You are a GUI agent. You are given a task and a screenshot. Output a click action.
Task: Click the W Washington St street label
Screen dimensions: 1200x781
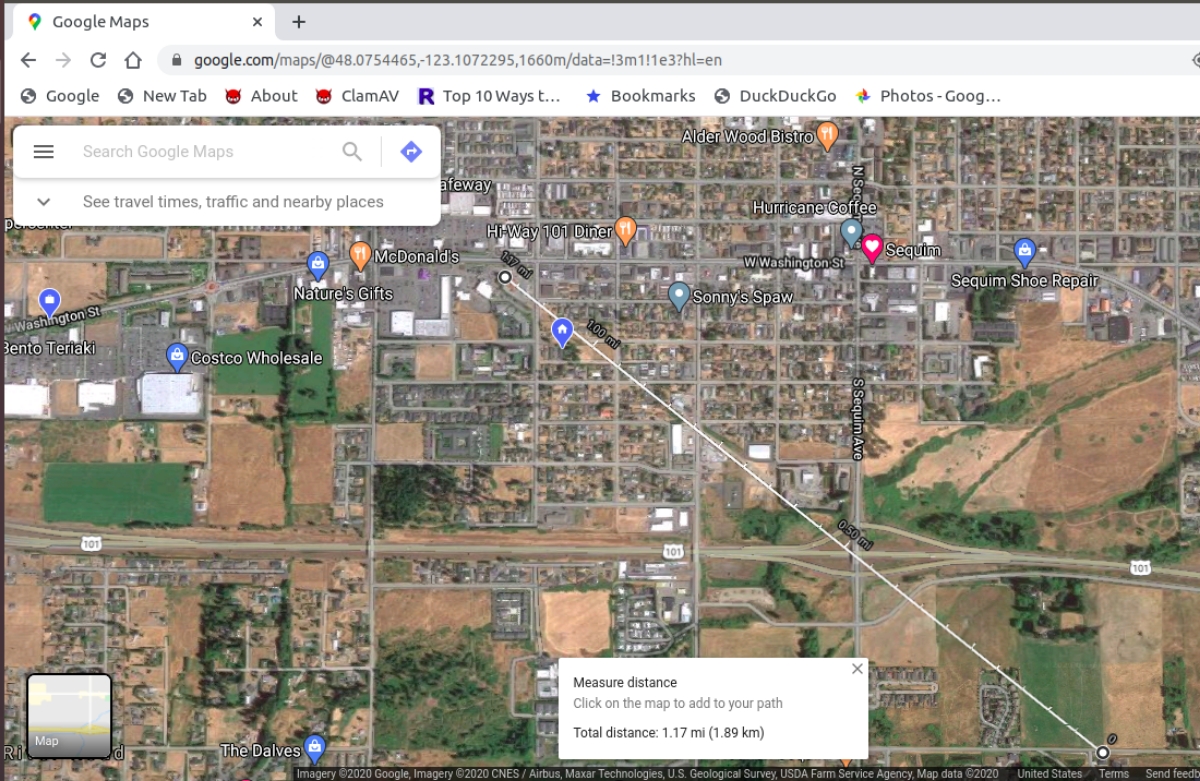794,263
